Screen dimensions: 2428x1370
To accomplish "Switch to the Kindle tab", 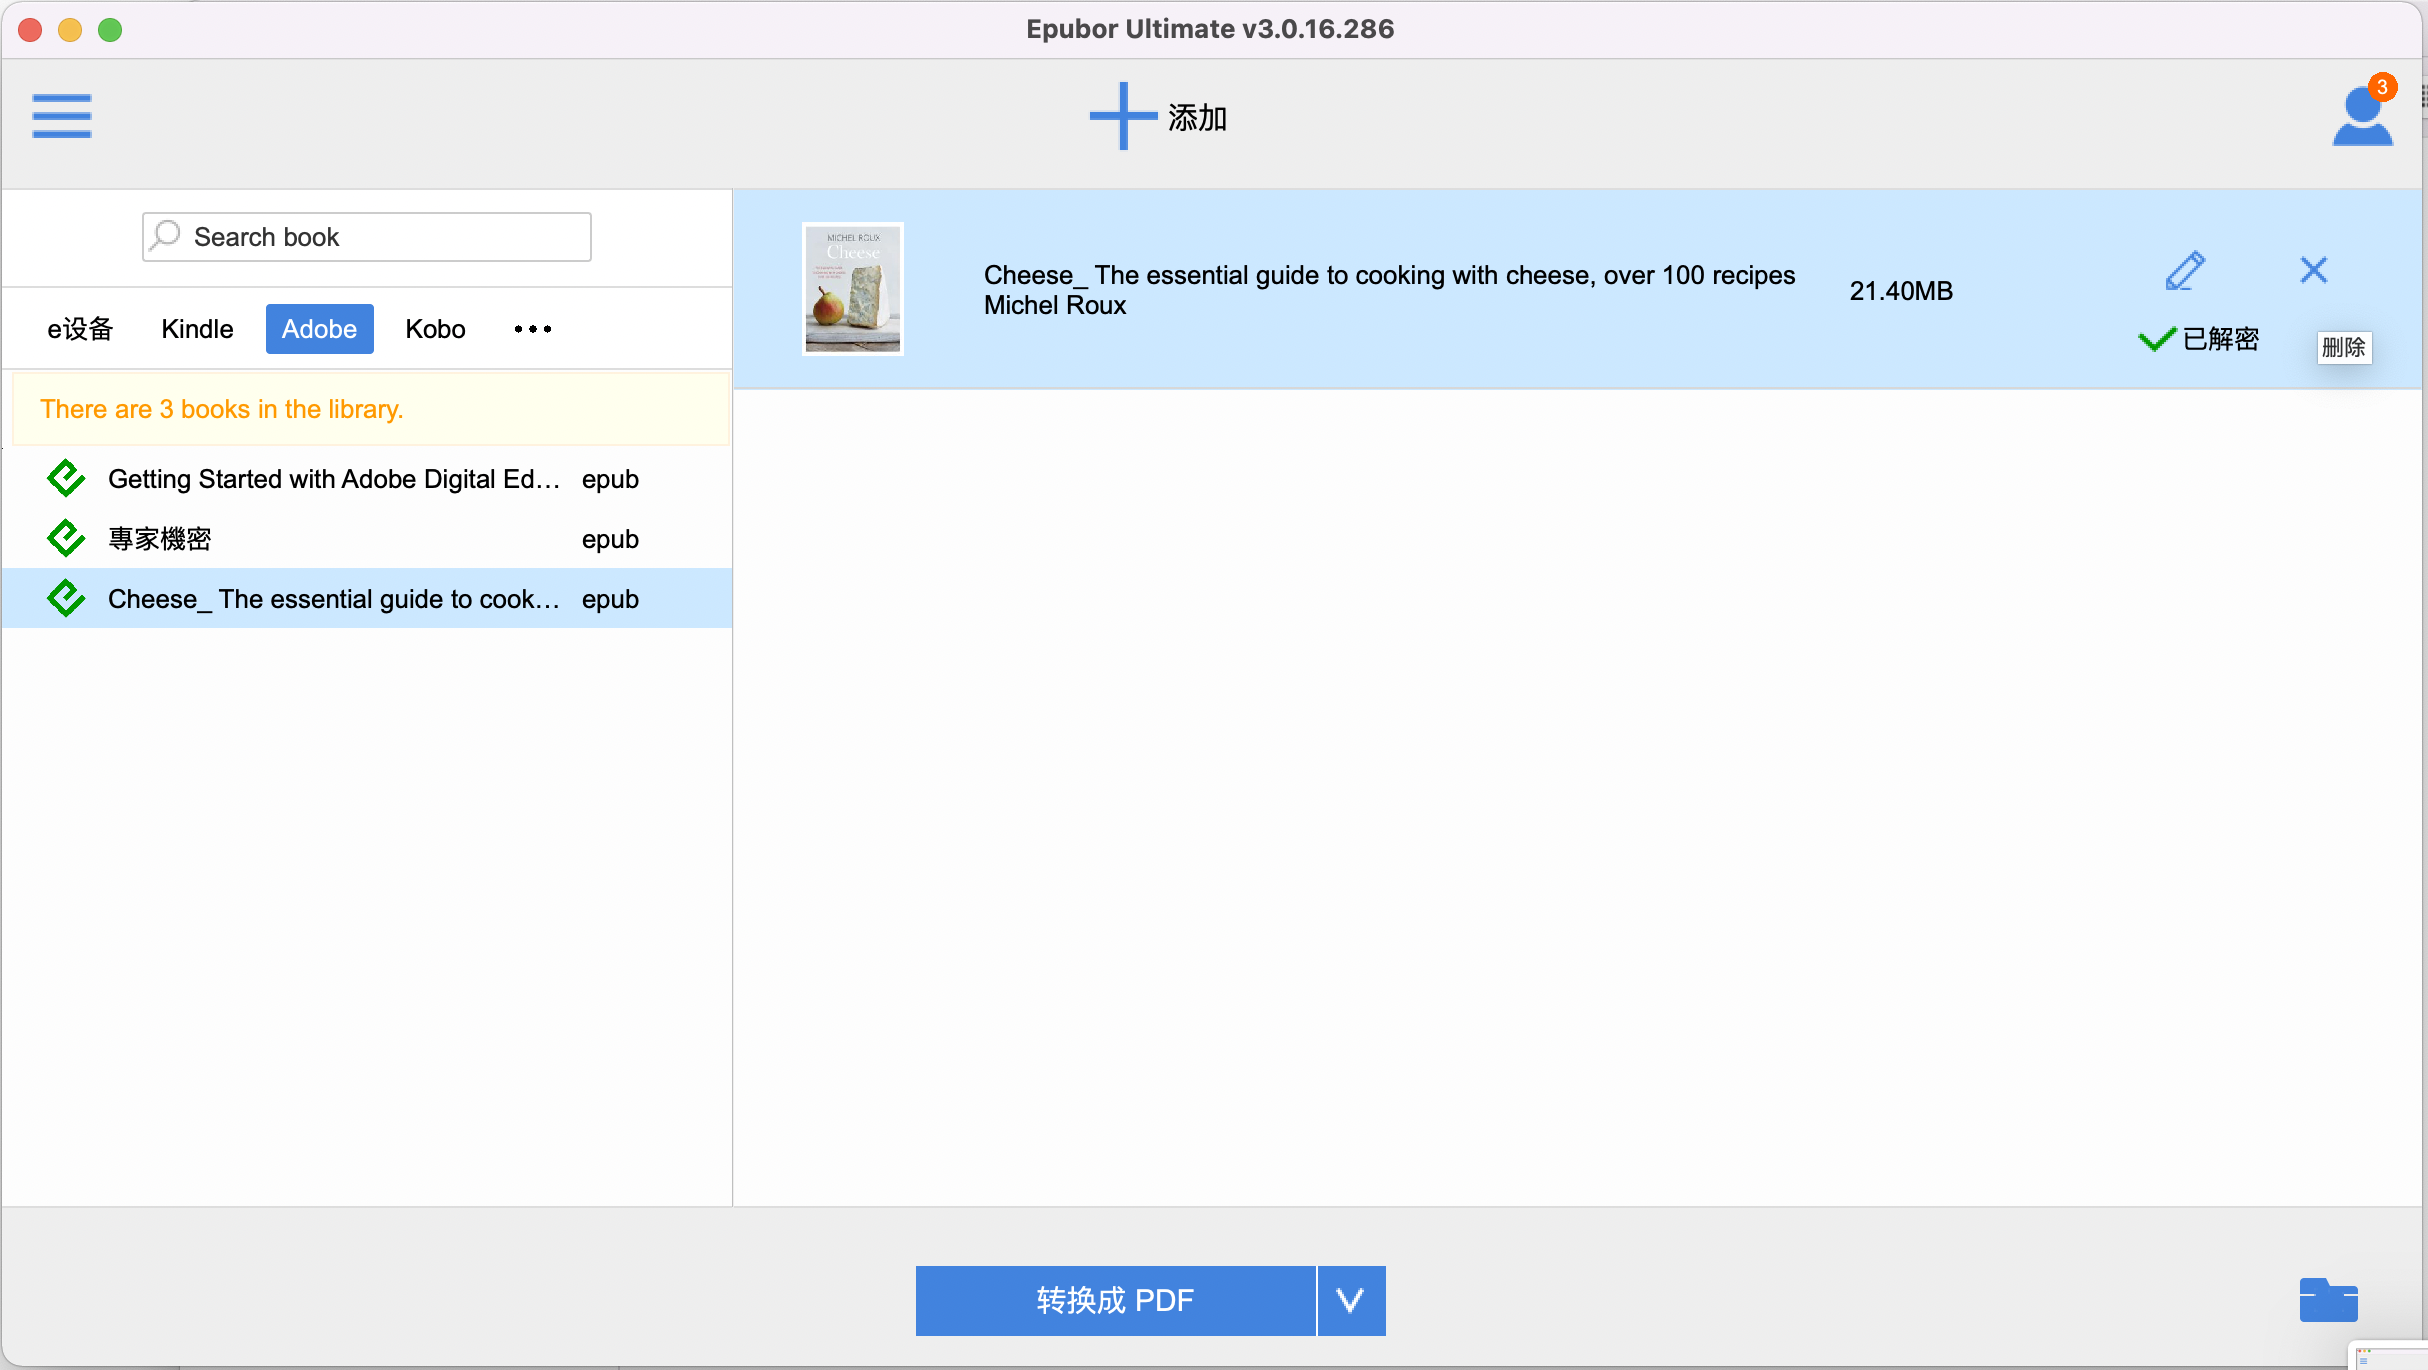I will click(x=197, y=329).
